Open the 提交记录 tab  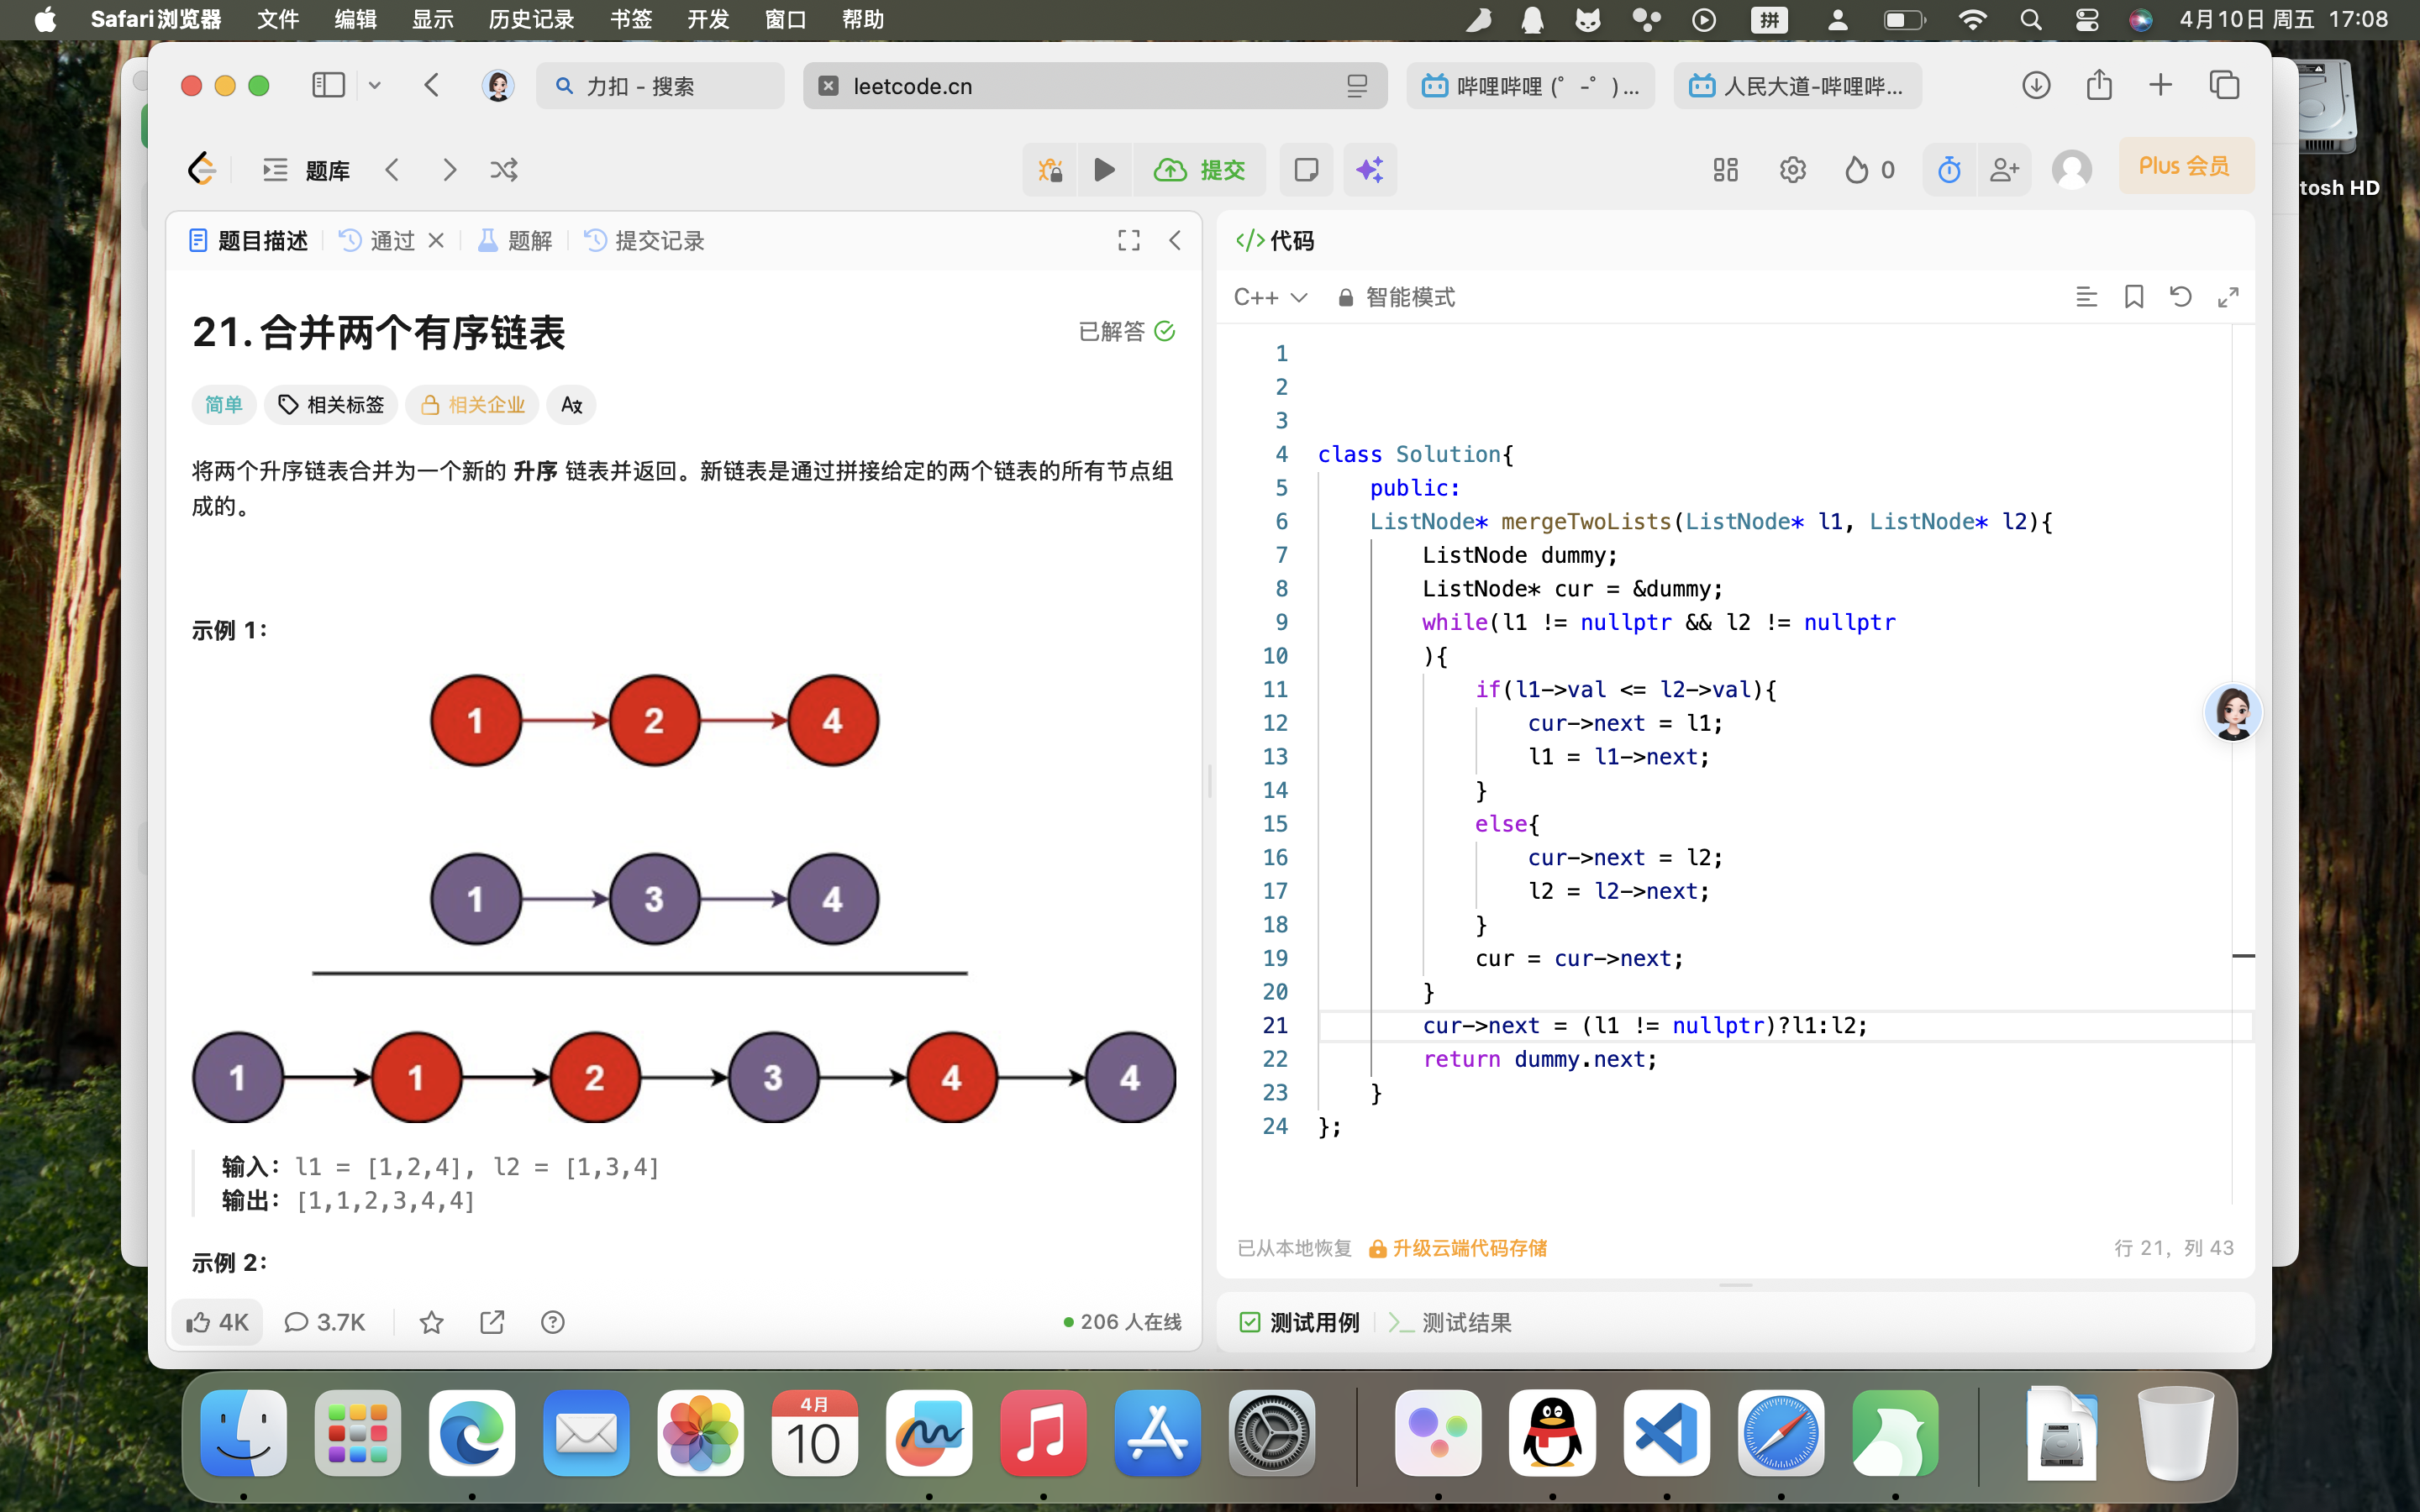click(645, 240)
